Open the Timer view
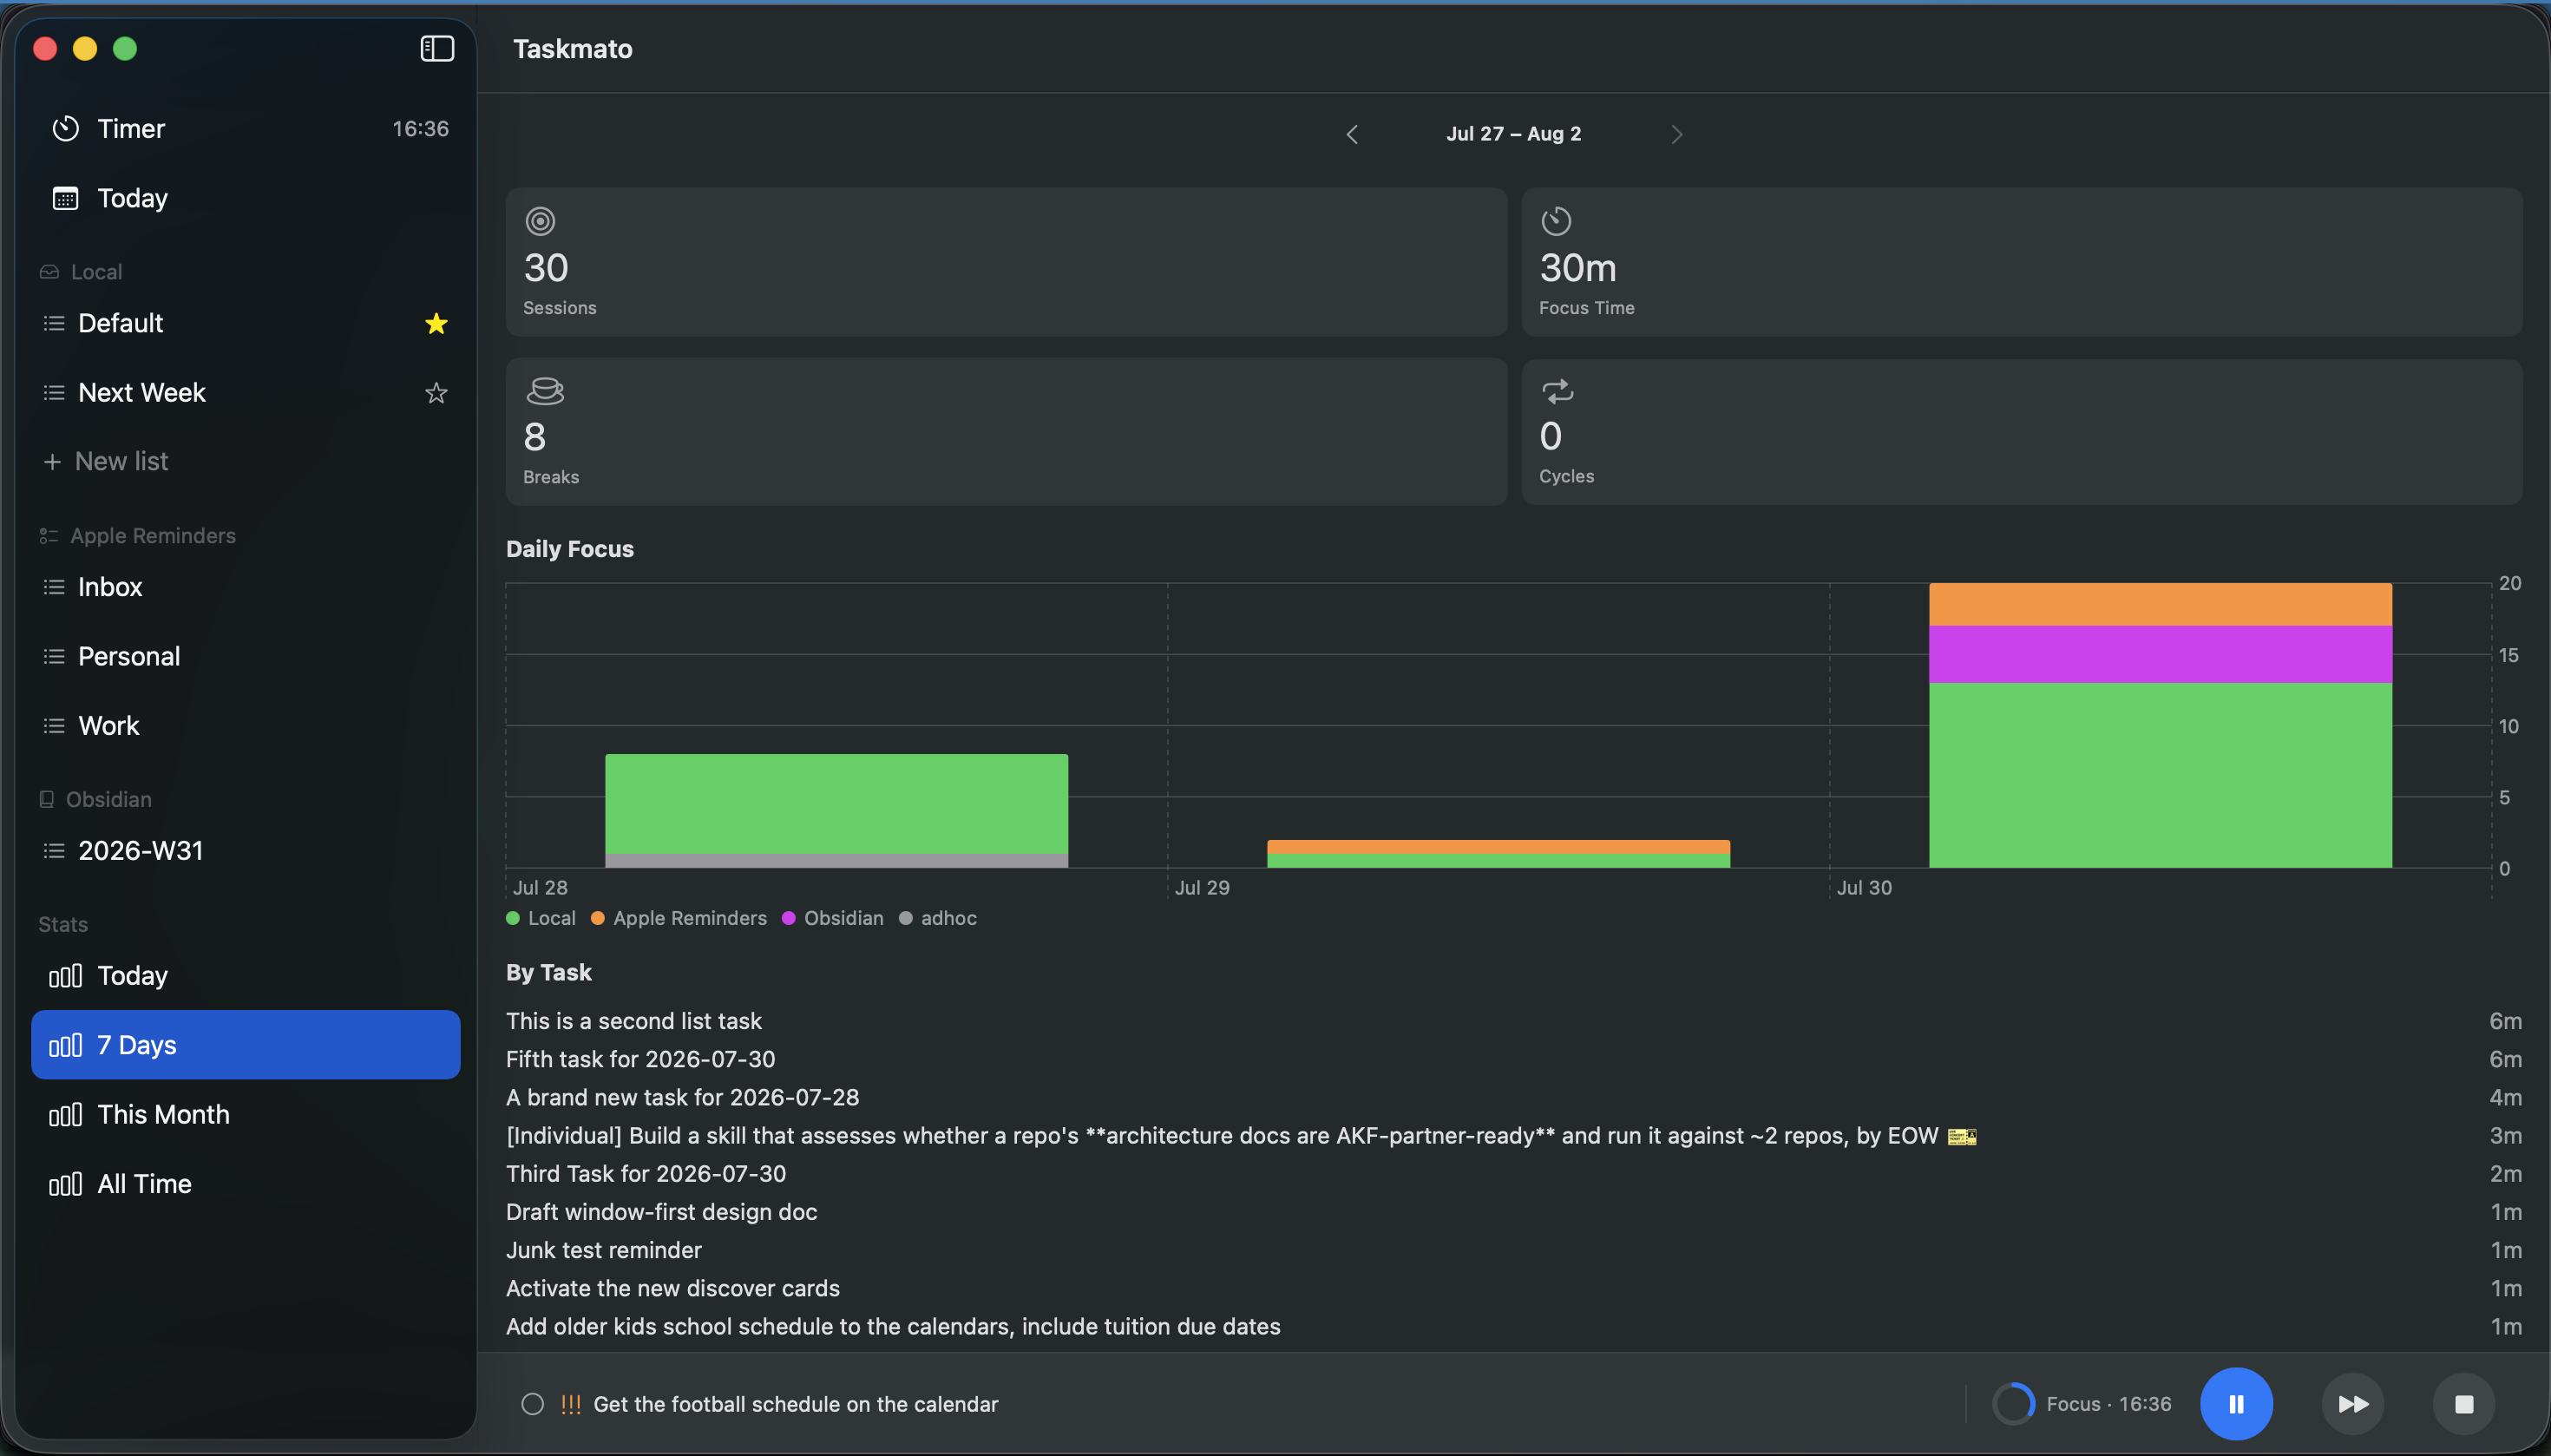Viewport: 2551px width, 1456px height. pyautogui.click(x=246, y=128)
